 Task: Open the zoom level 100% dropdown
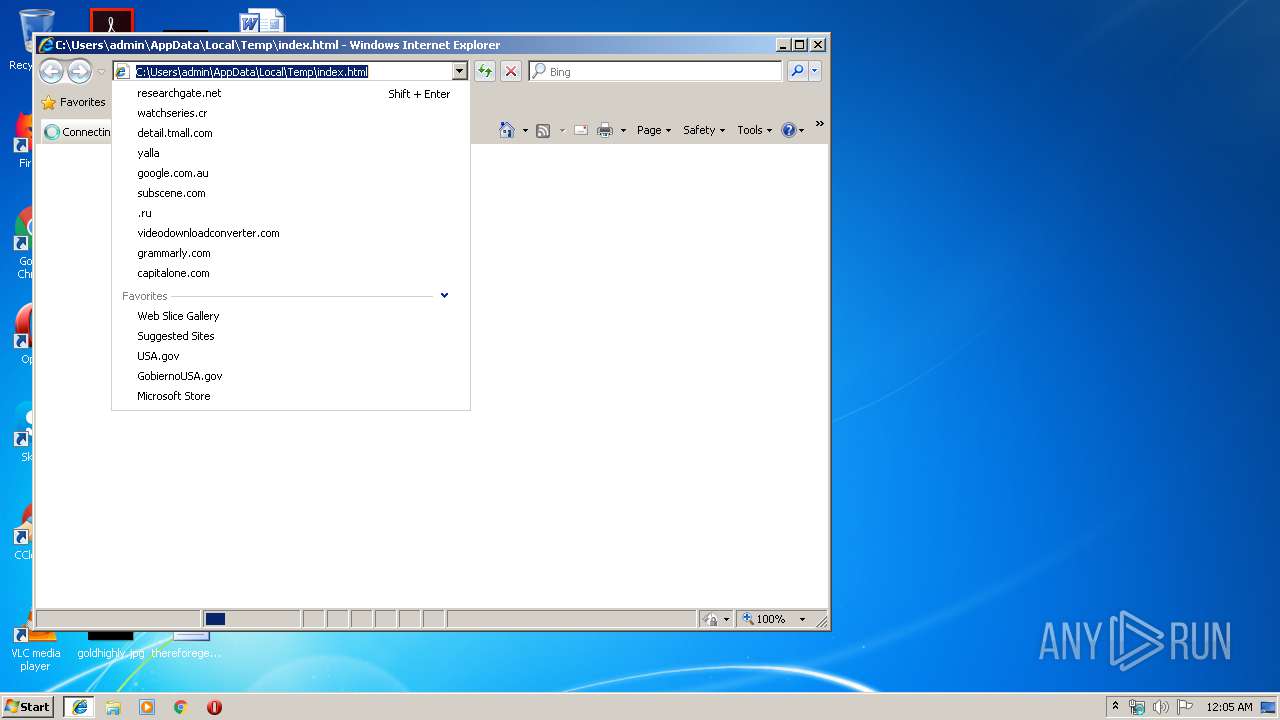(x=802, y=619)
